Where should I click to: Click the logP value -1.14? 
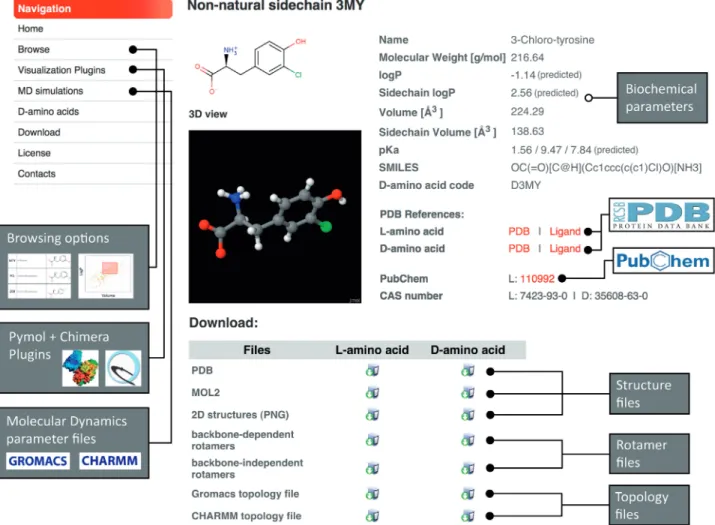(523, 75)
